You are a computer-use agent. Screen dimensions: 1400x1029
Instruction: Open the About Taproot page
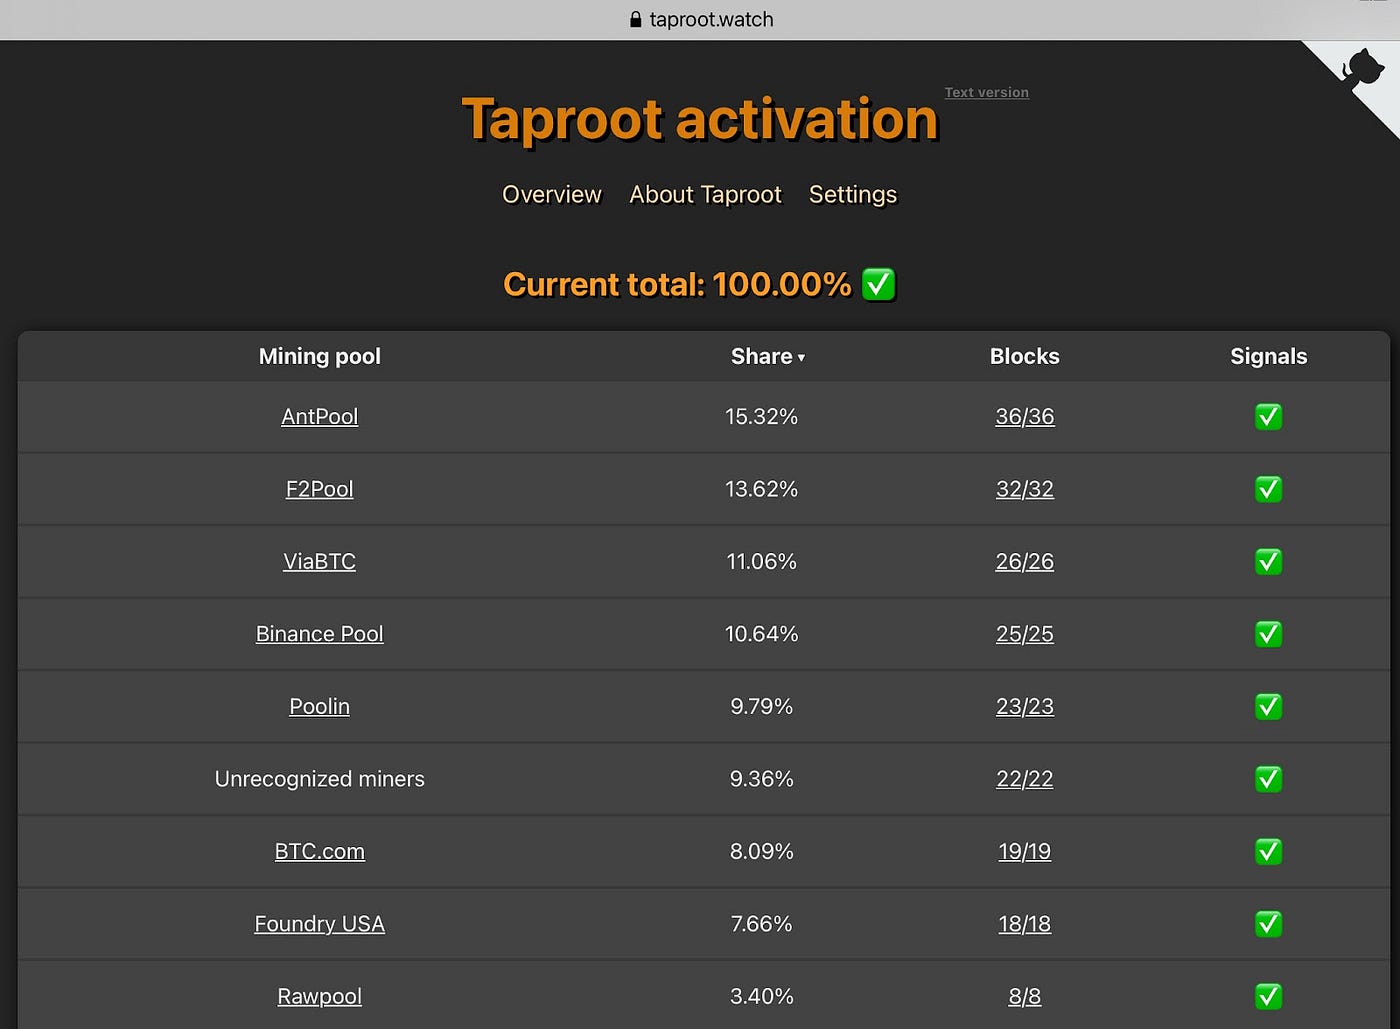(705, 195)
